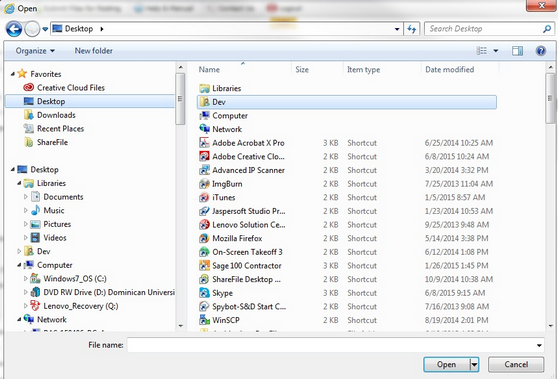The image size is (558, 379).
Task: Open the Open button split arrow
Action: coord(474,364)
